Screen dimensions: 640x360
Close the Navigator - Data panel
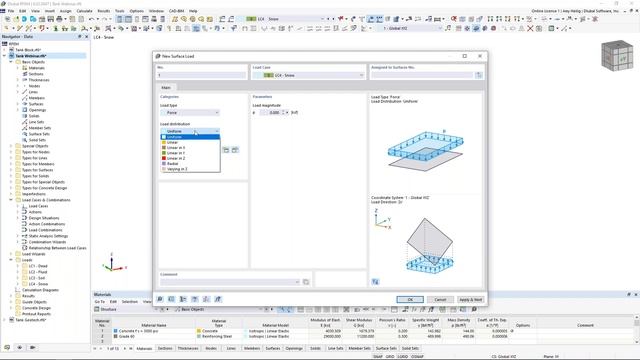86,37
